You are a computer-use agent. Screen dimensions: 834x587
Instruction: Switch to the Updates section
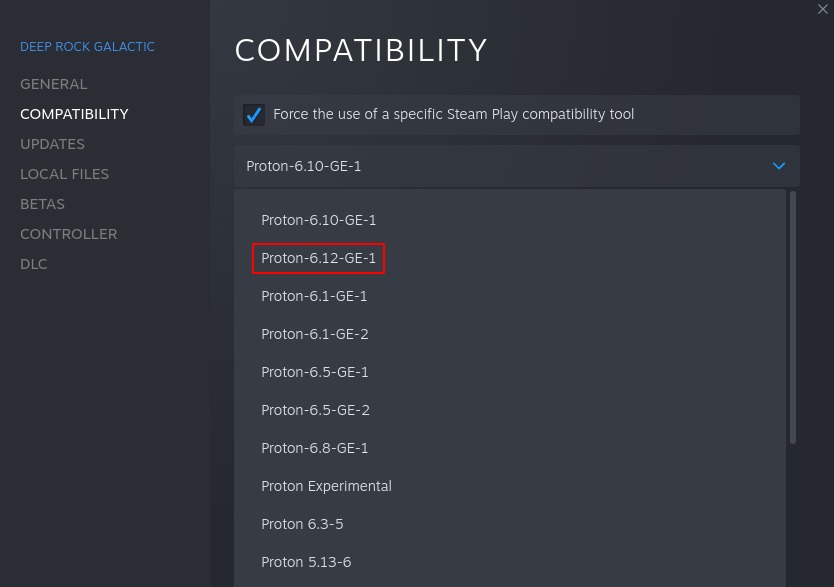tap(52, 144)
